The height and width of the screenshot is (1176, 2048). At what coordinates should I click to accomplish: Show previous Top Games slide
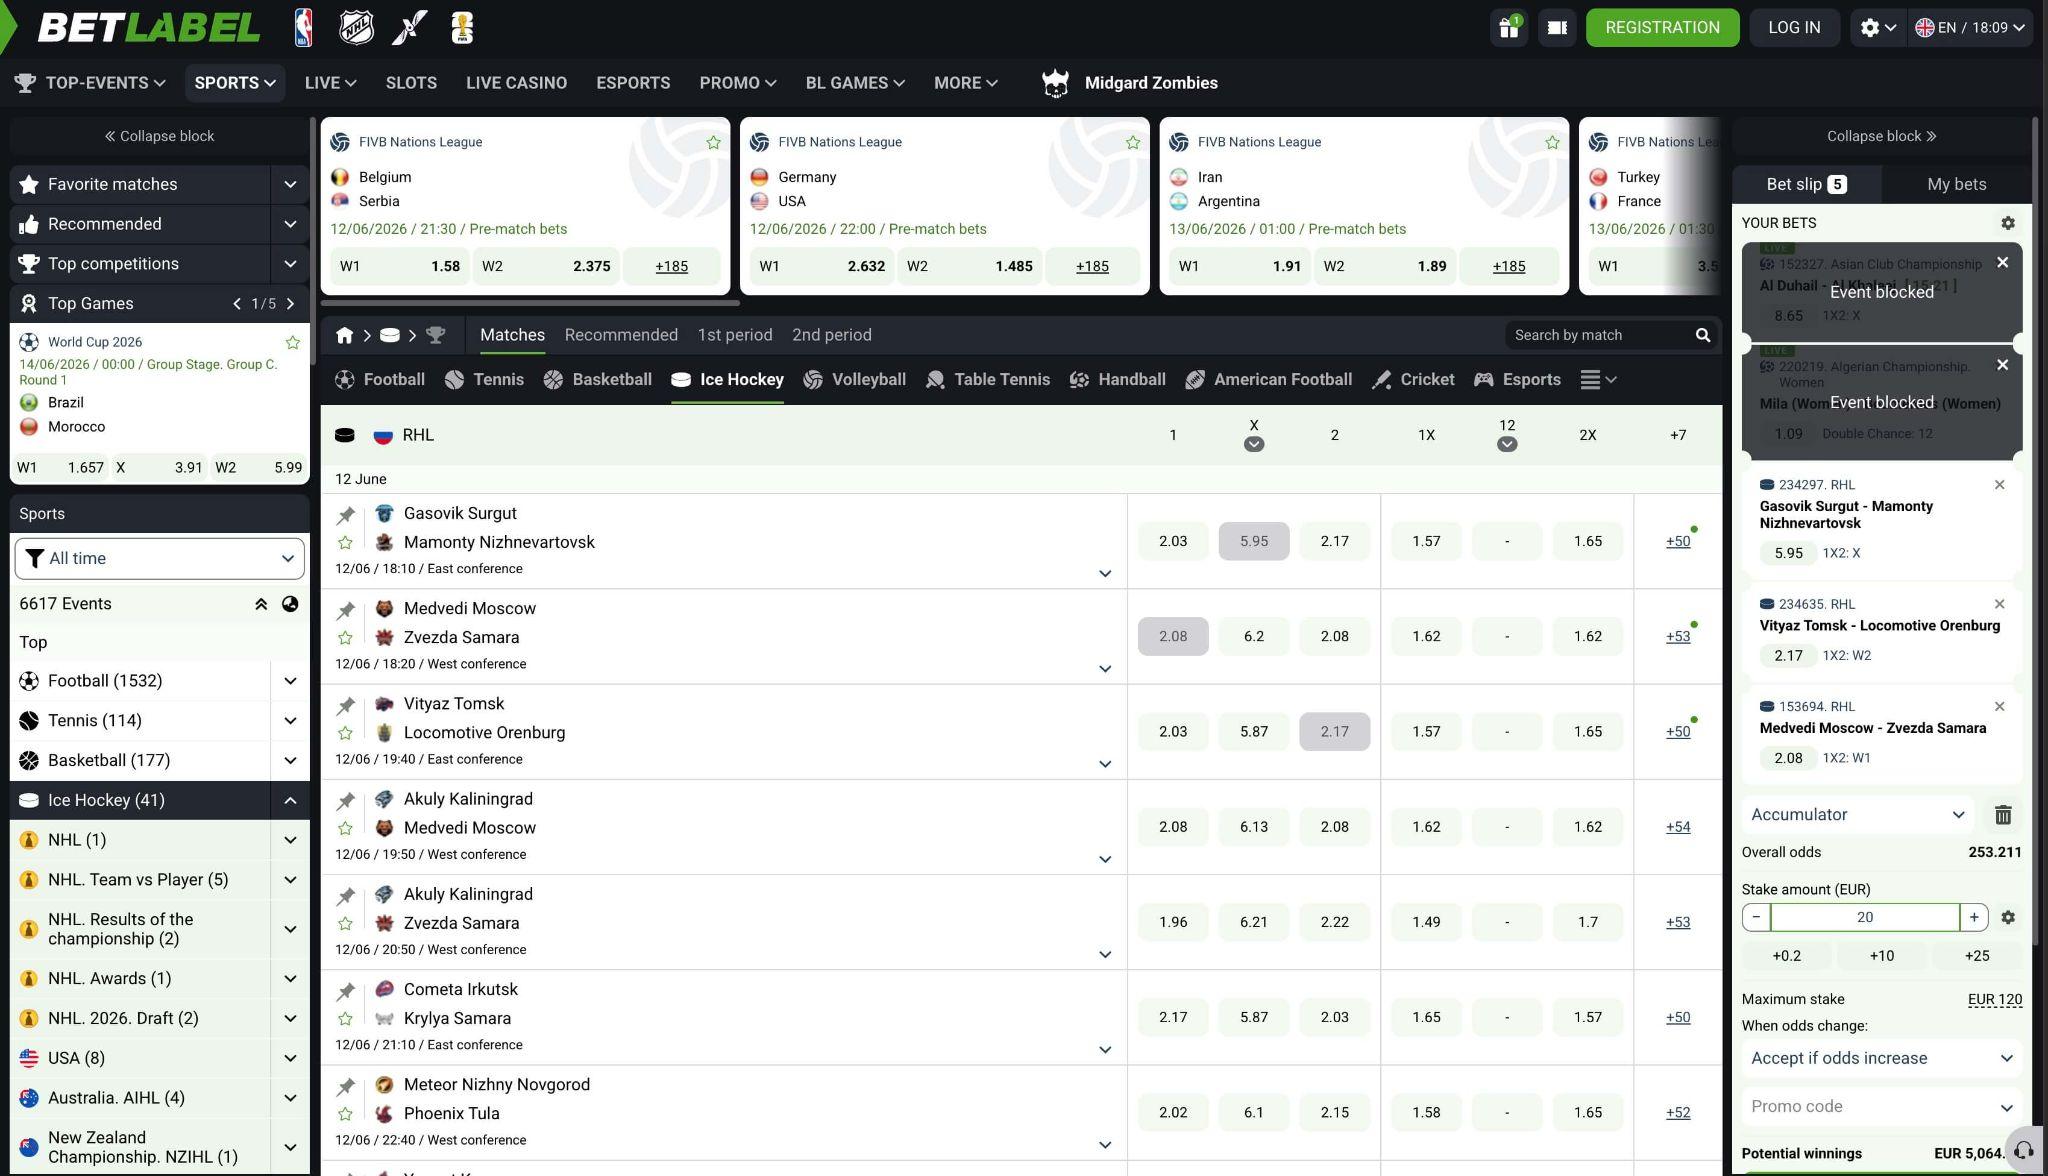(237, 304)
